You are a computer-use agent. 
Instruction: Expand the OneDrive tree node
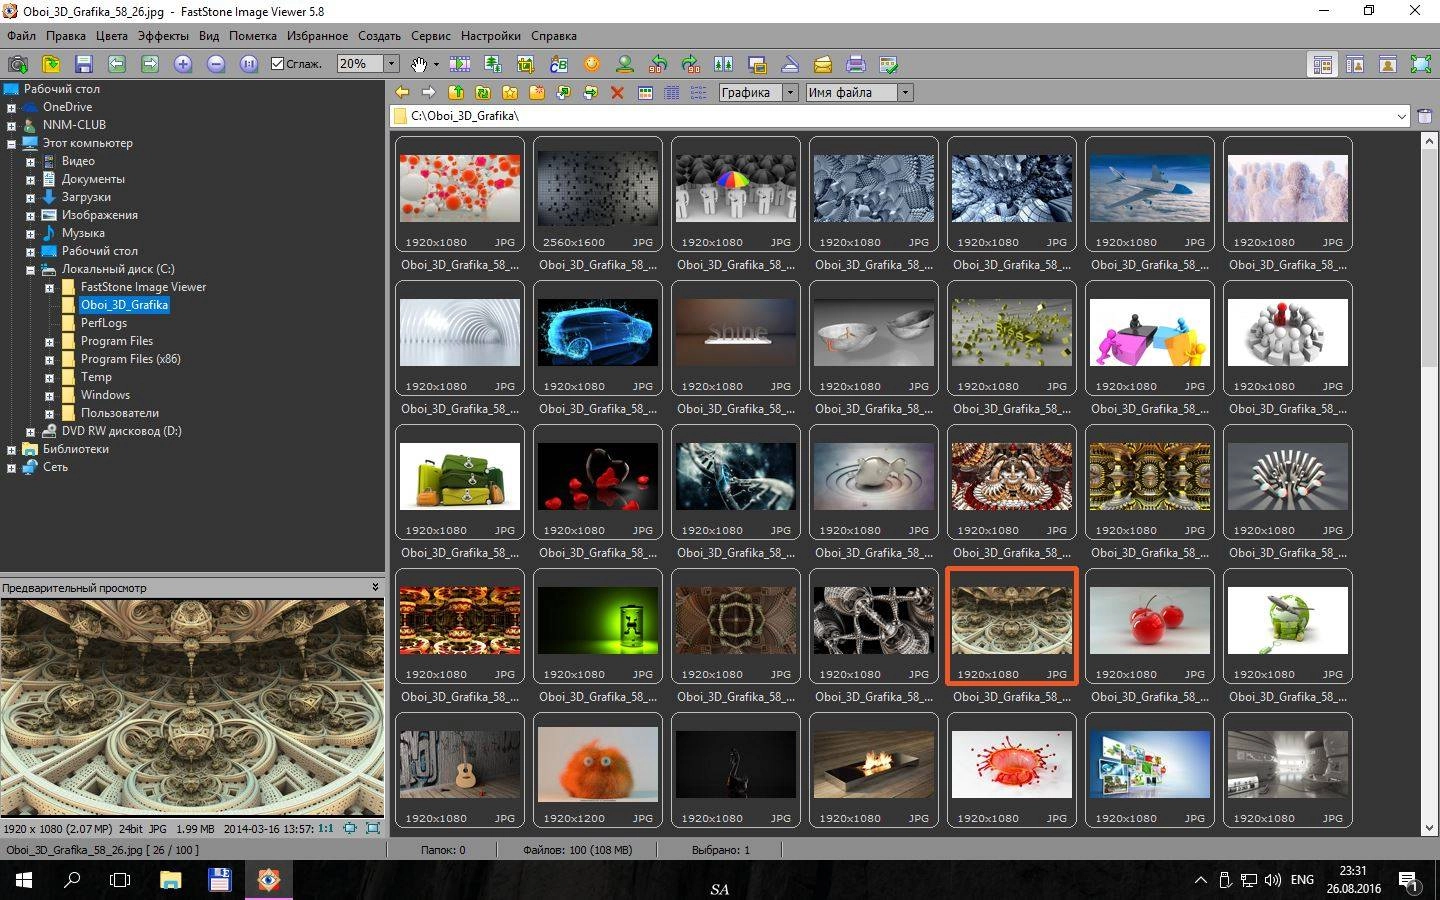11,108
